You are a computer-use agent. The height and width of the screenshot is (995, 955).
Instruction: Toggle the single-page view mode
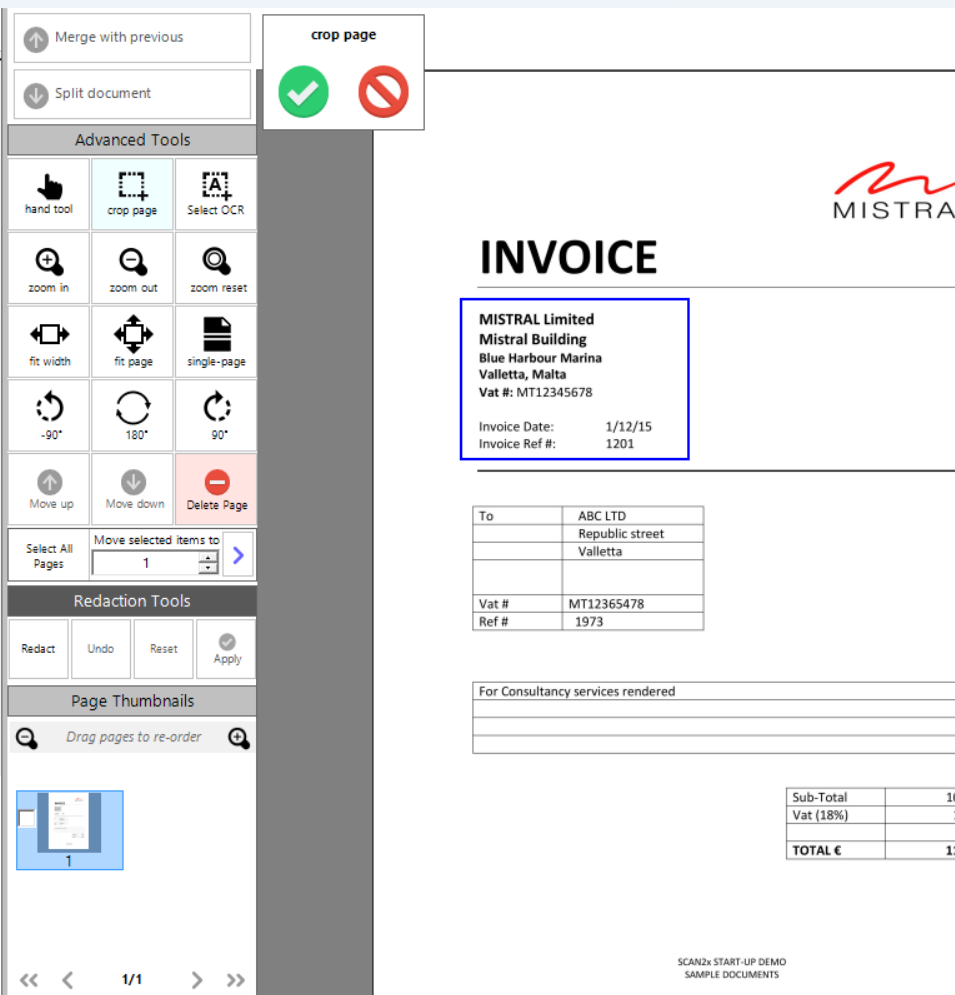pos(216,341)
